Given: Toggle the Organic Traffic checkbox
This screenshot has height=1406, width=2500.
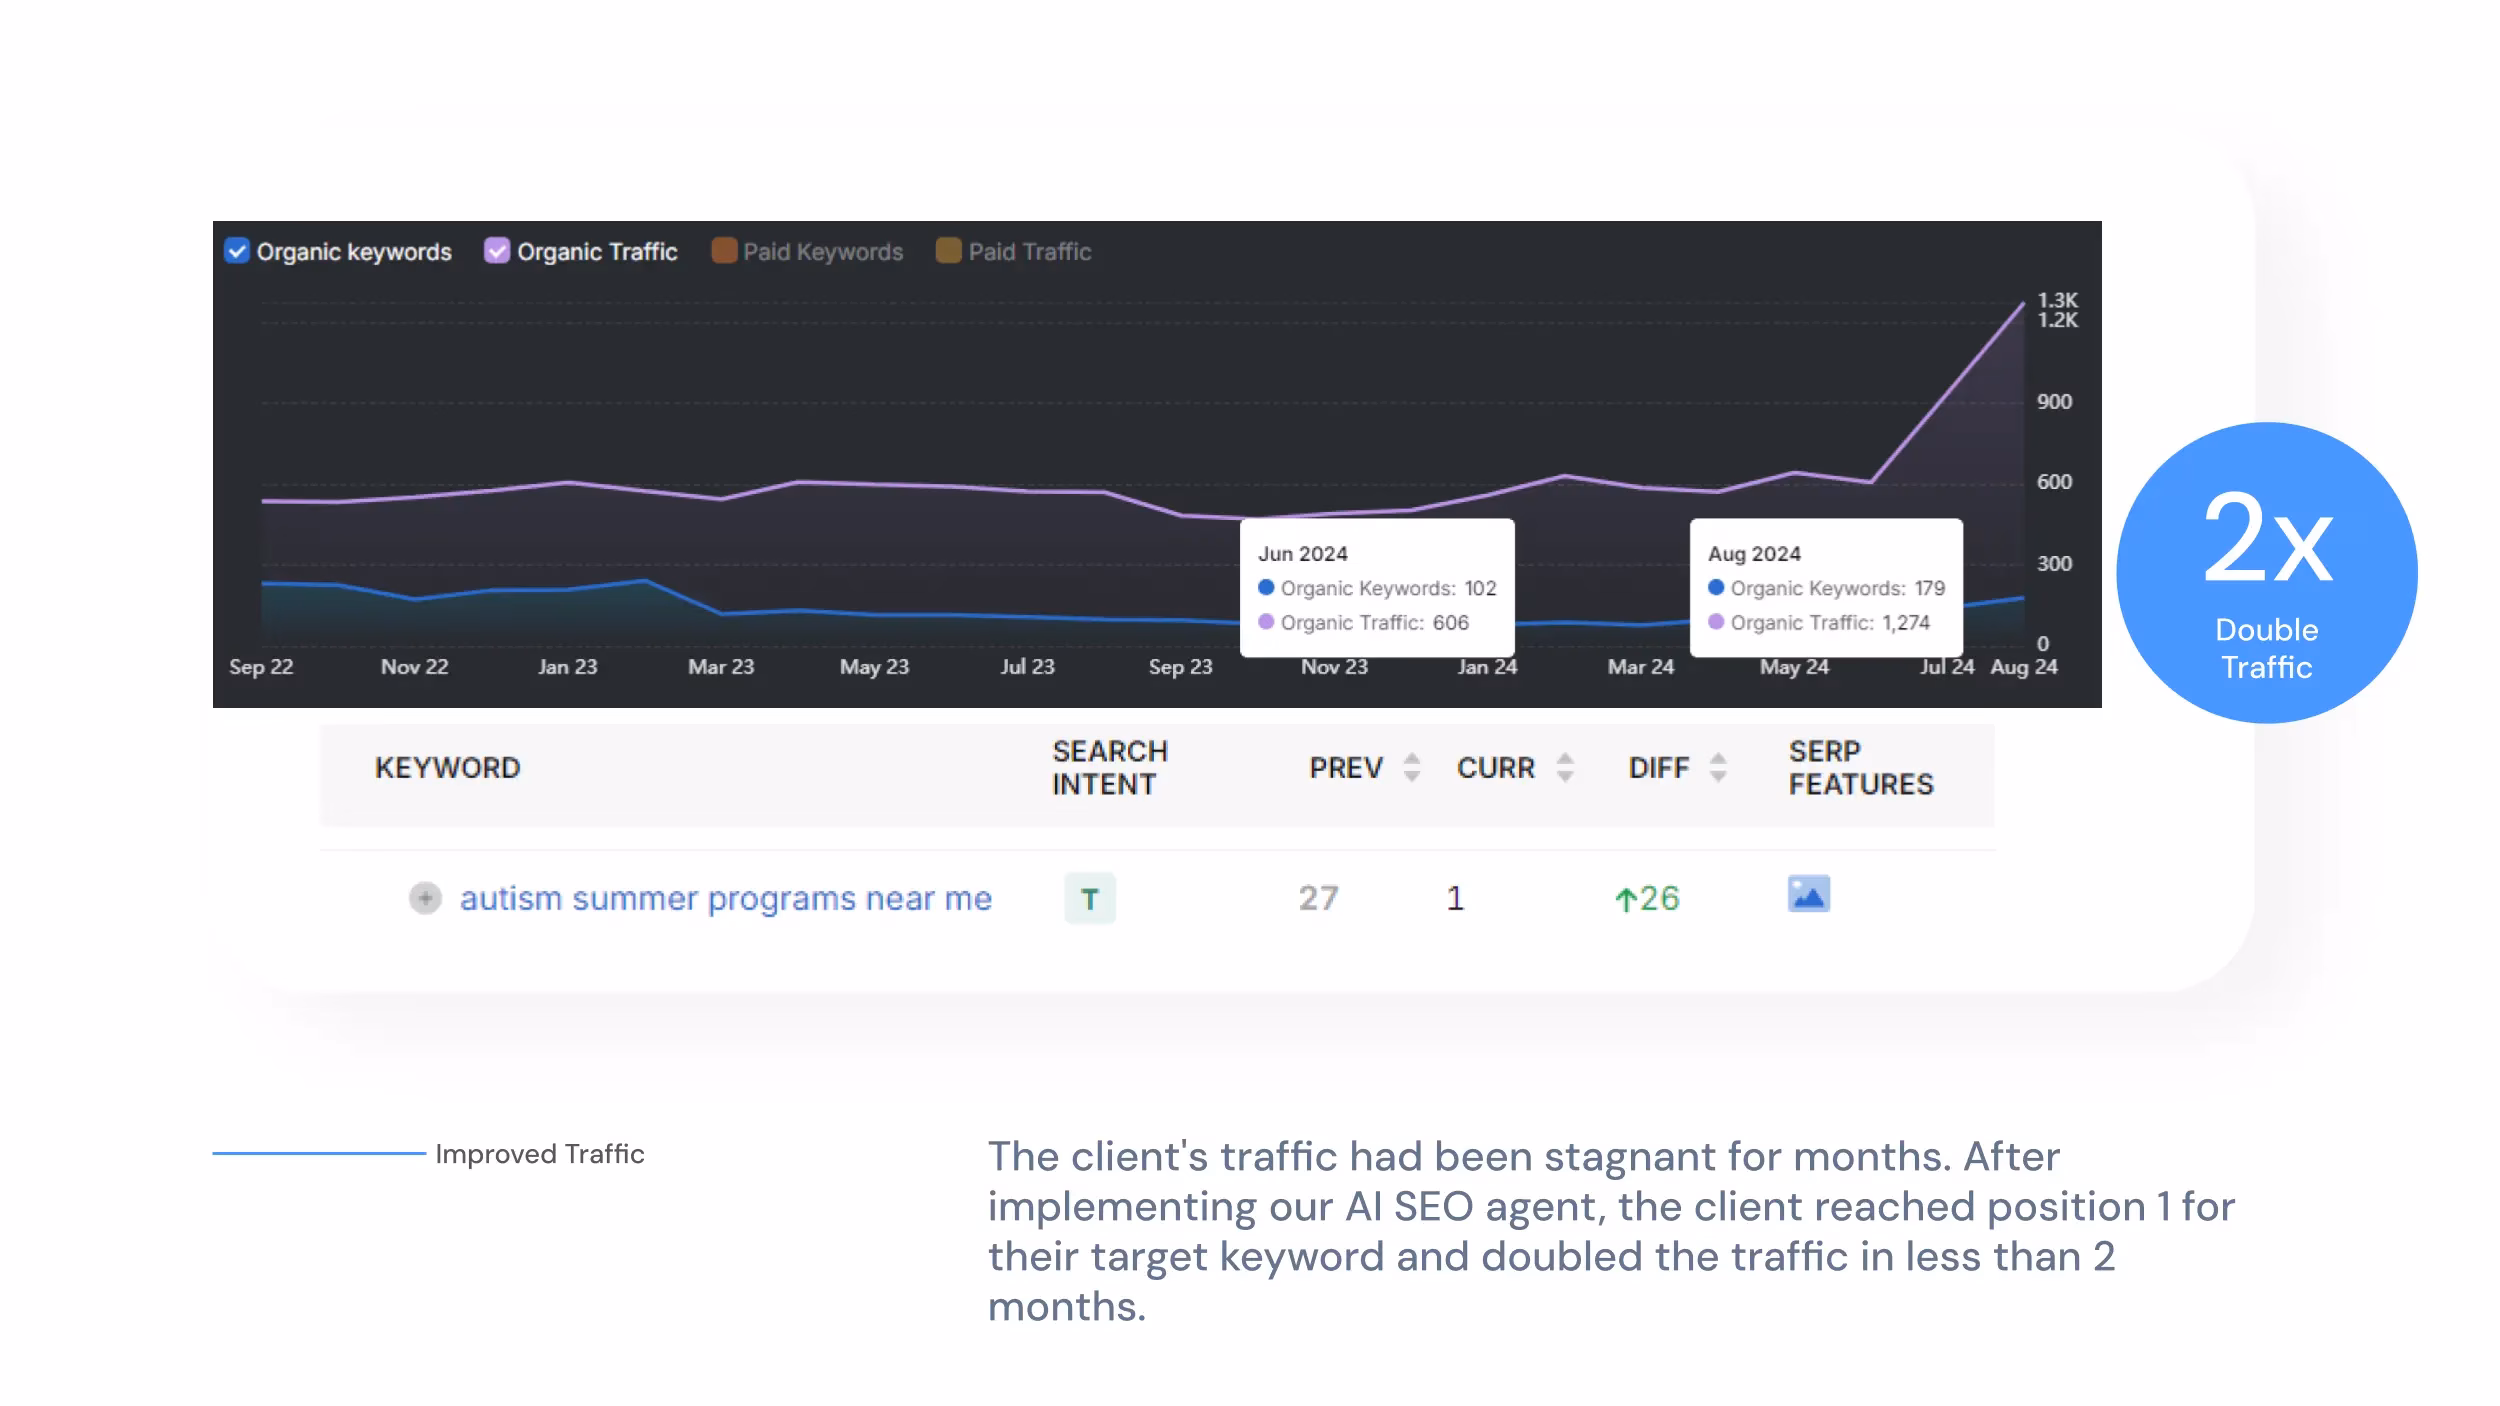Looking at the screenshot, I should coord(497,251).
